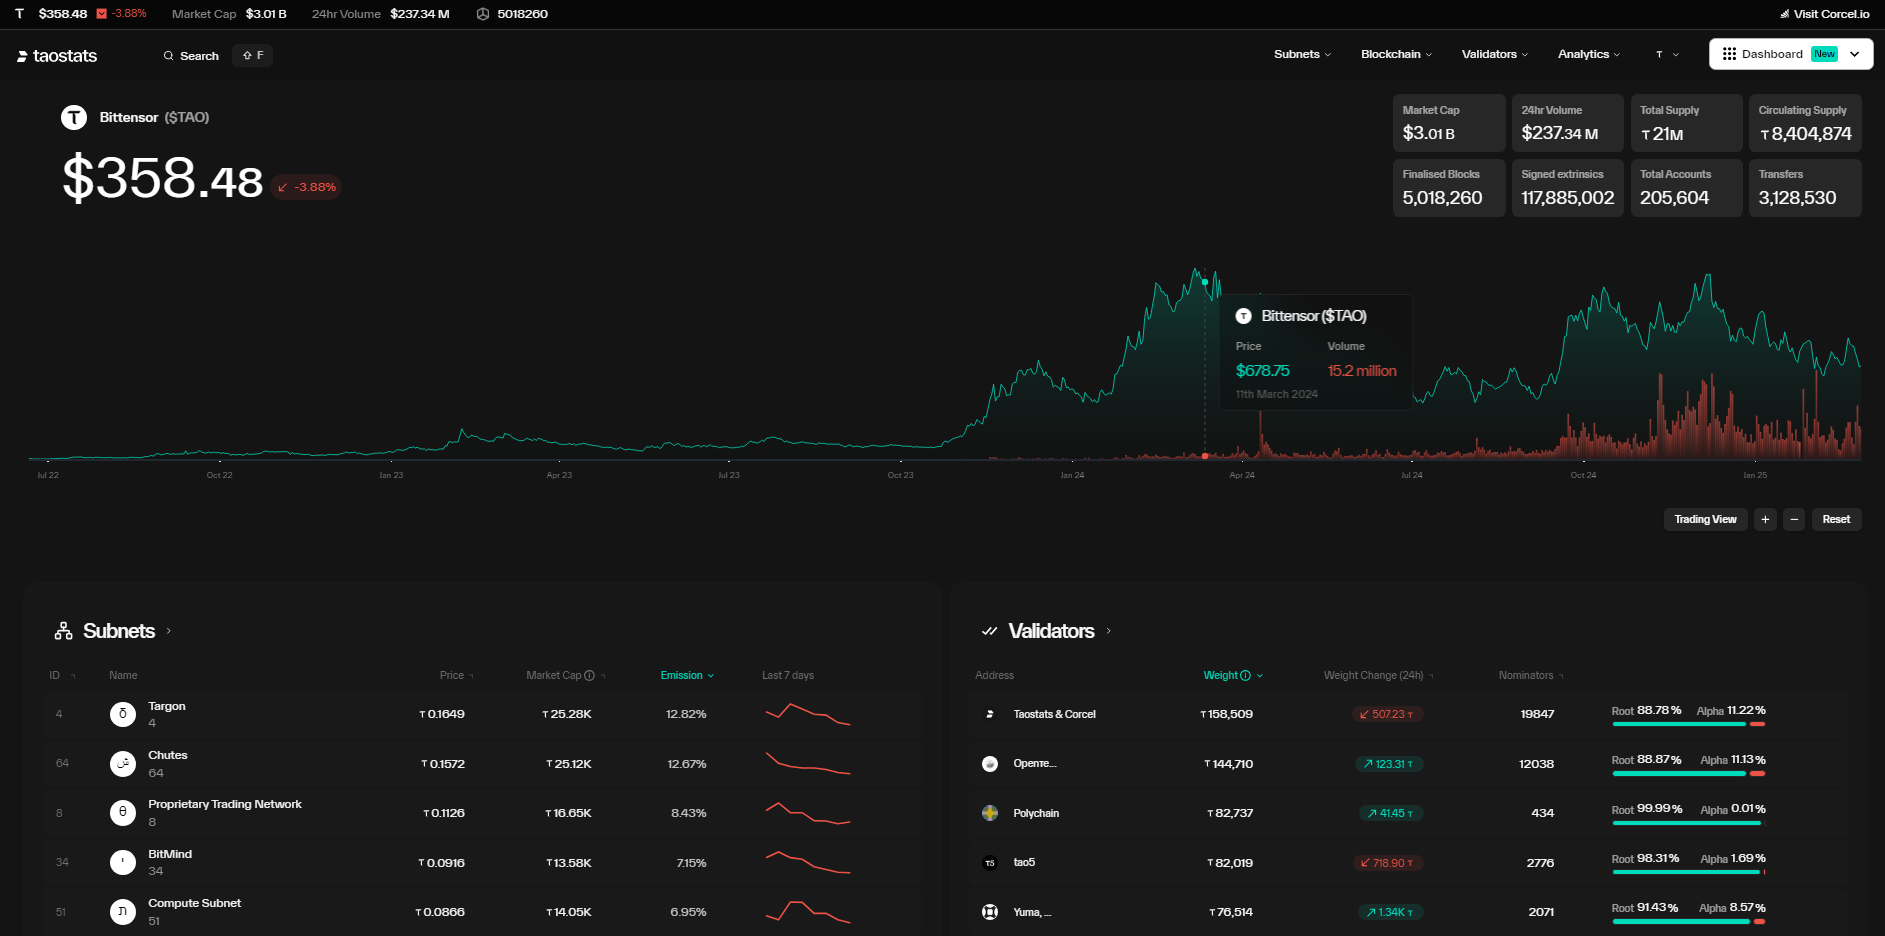Open the Blockchain navigation menu

coord(1396,54)
